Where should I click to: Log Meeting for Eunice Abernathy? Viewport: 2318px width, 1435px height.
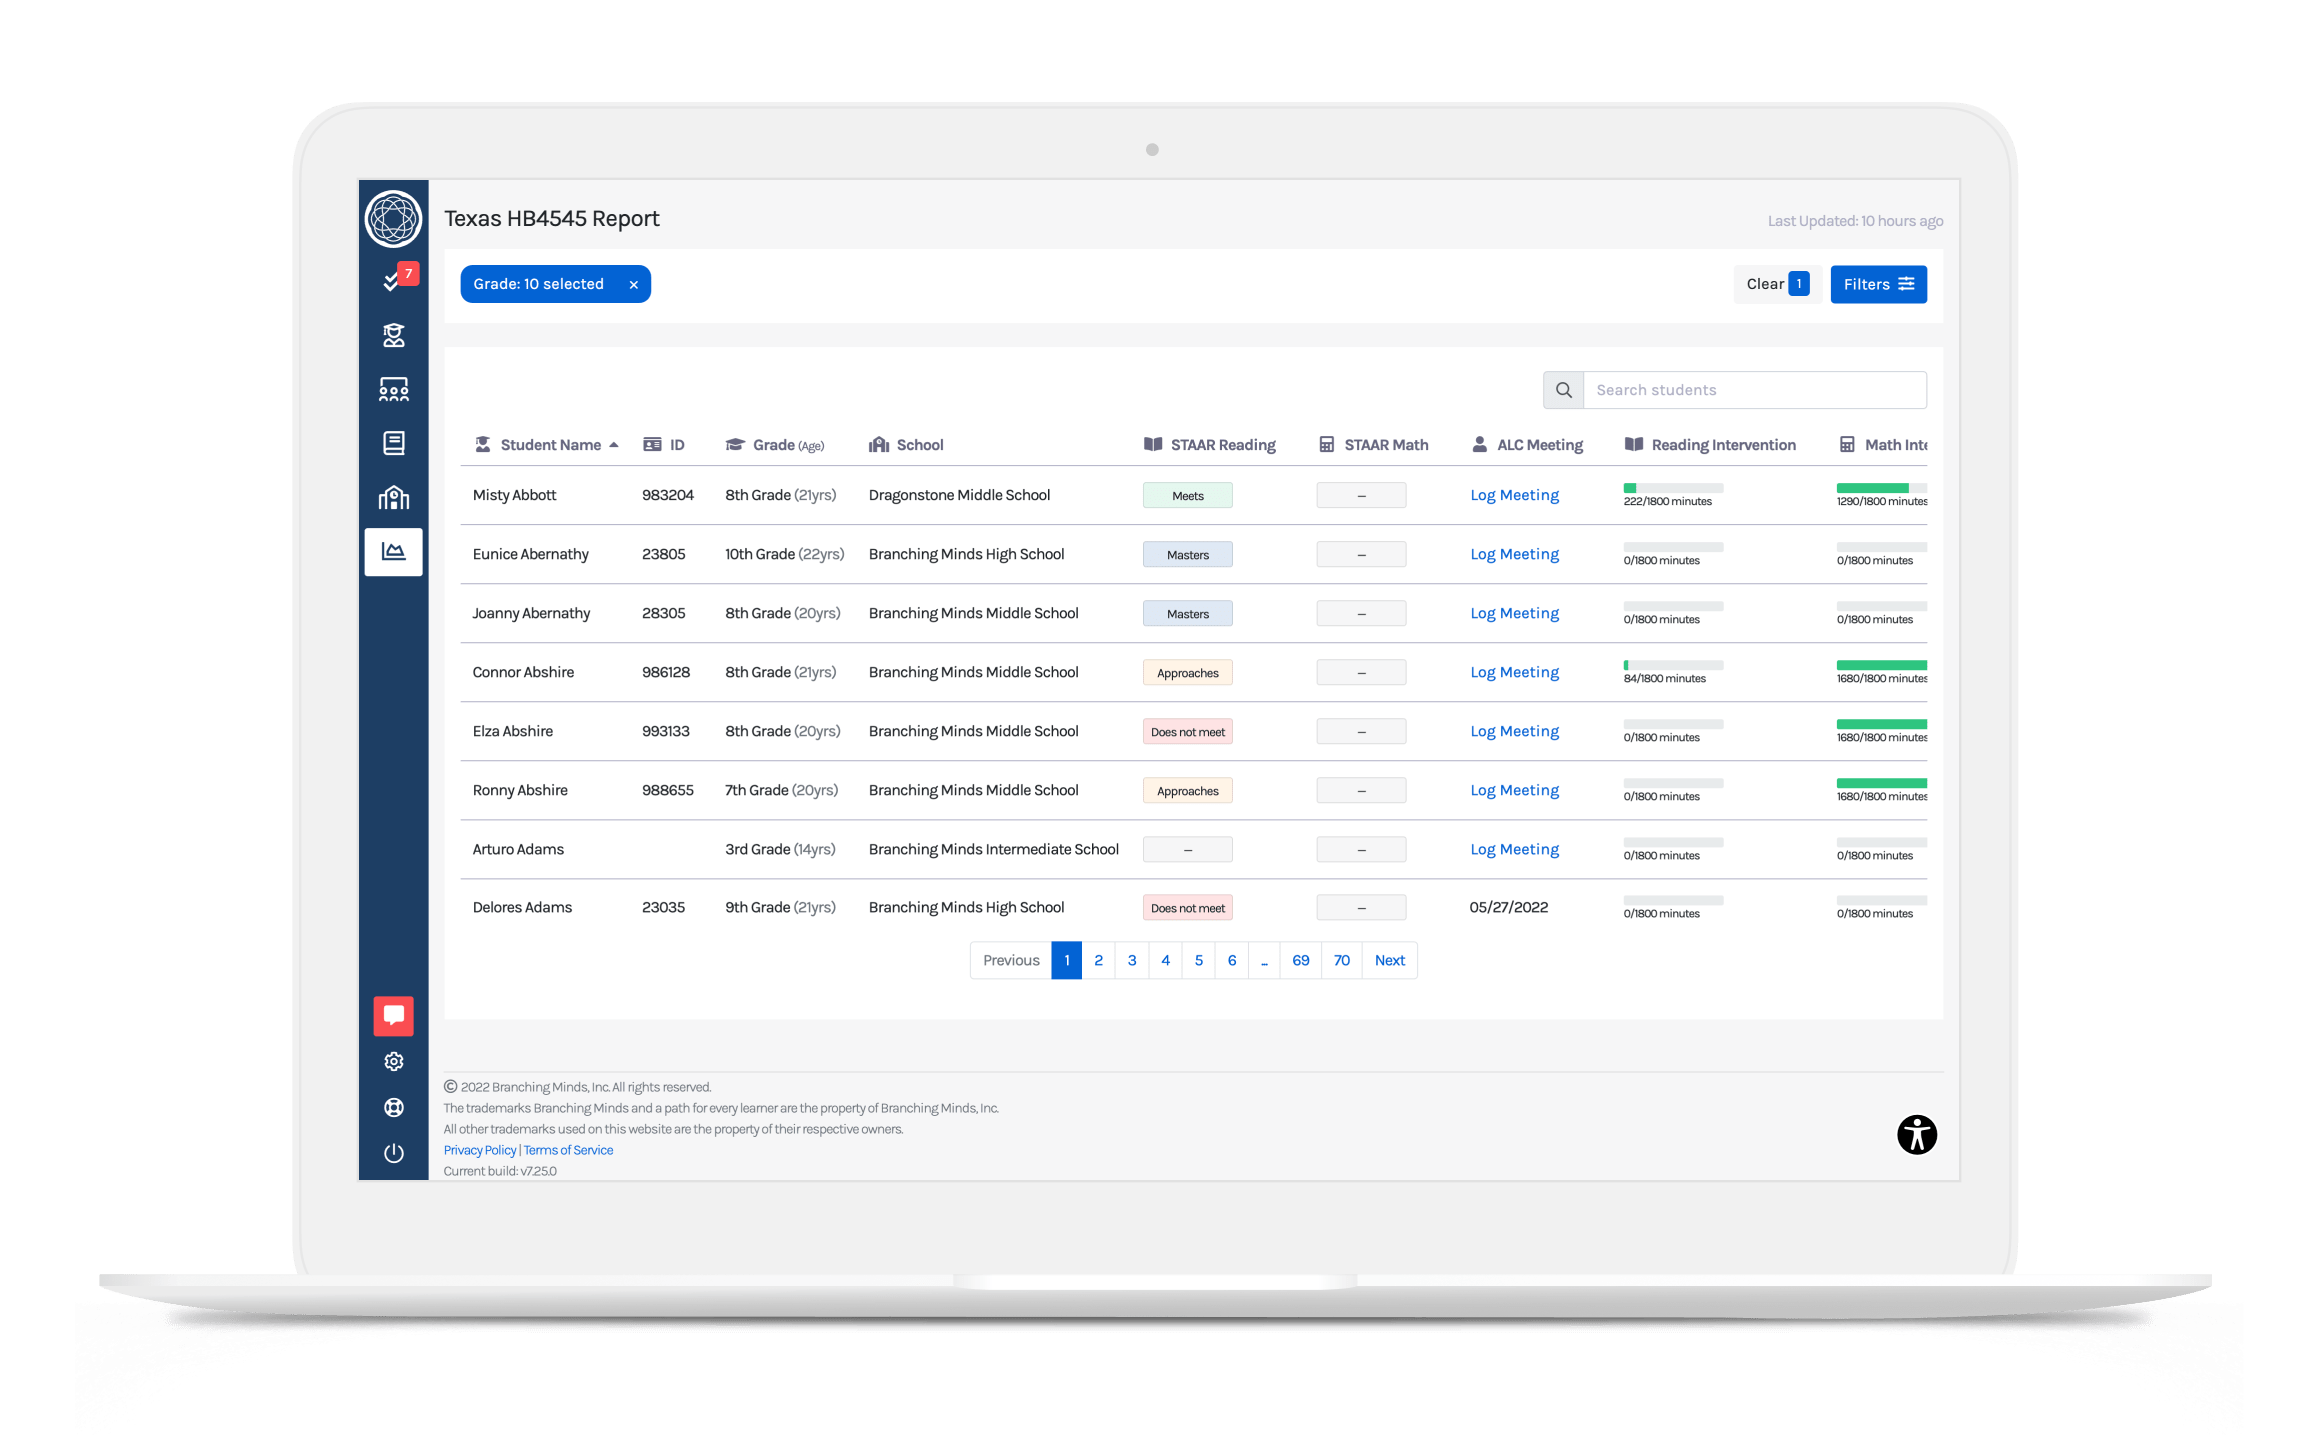point(1514,554)
